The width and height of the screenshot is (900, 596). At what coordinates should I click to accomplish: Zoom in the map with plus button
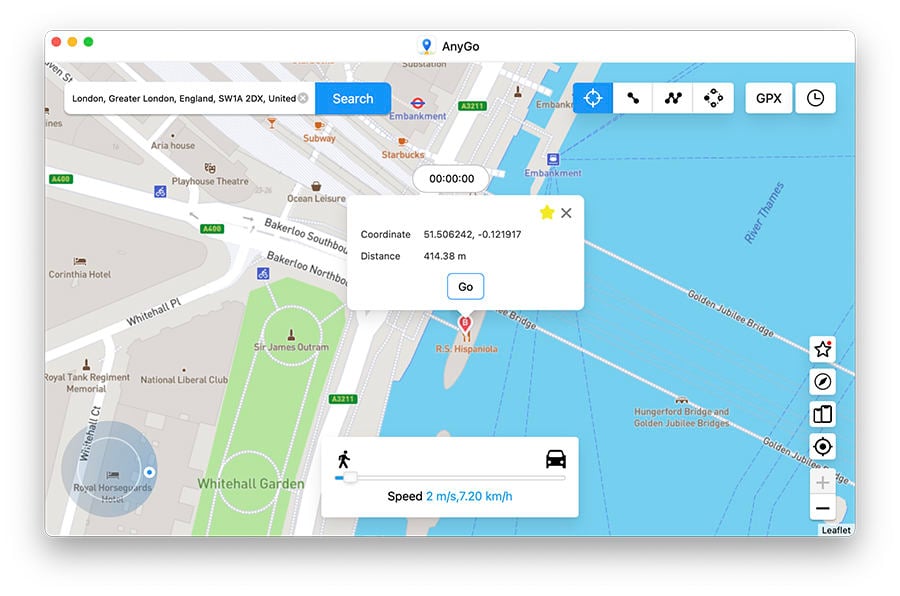822,483
